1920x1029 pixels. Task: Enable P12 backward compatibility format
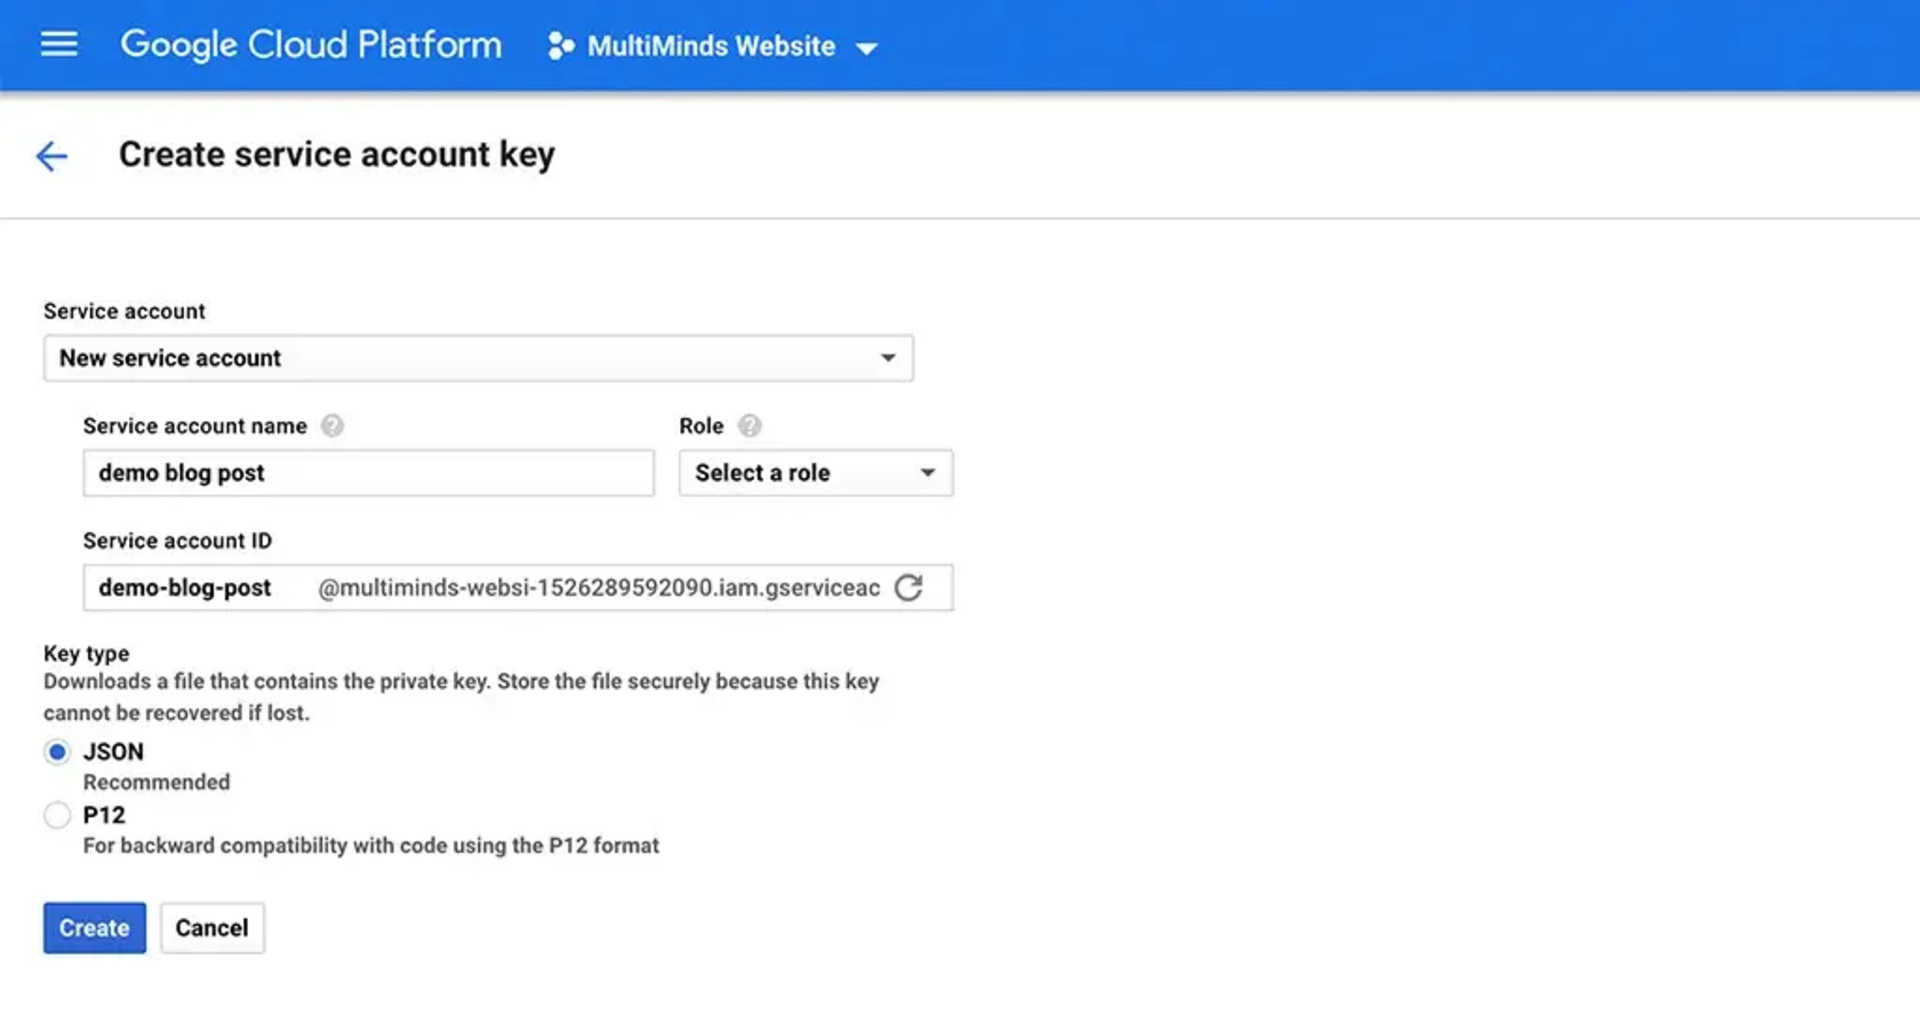pyautogui.click(x=57, y=815)
